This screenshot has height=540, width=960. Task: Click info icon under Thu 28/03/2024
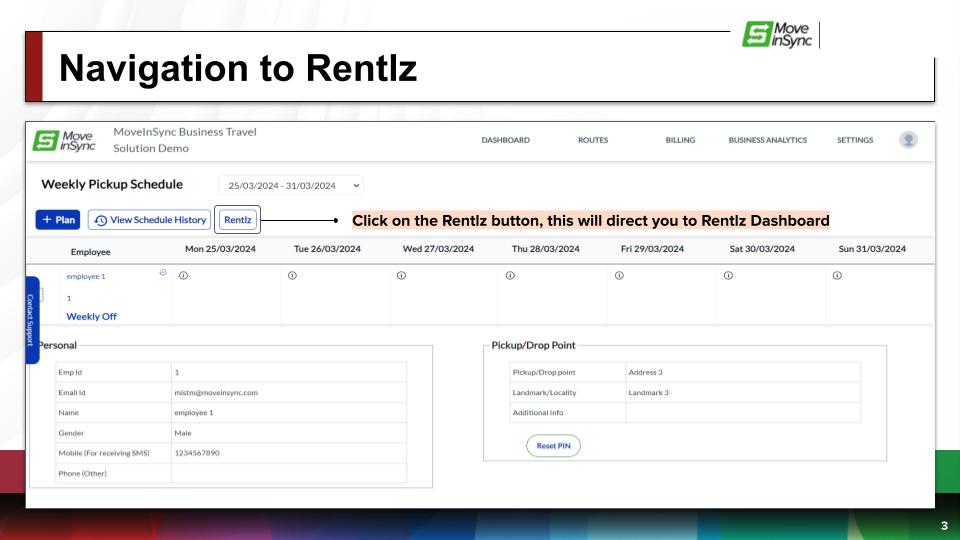510,276
